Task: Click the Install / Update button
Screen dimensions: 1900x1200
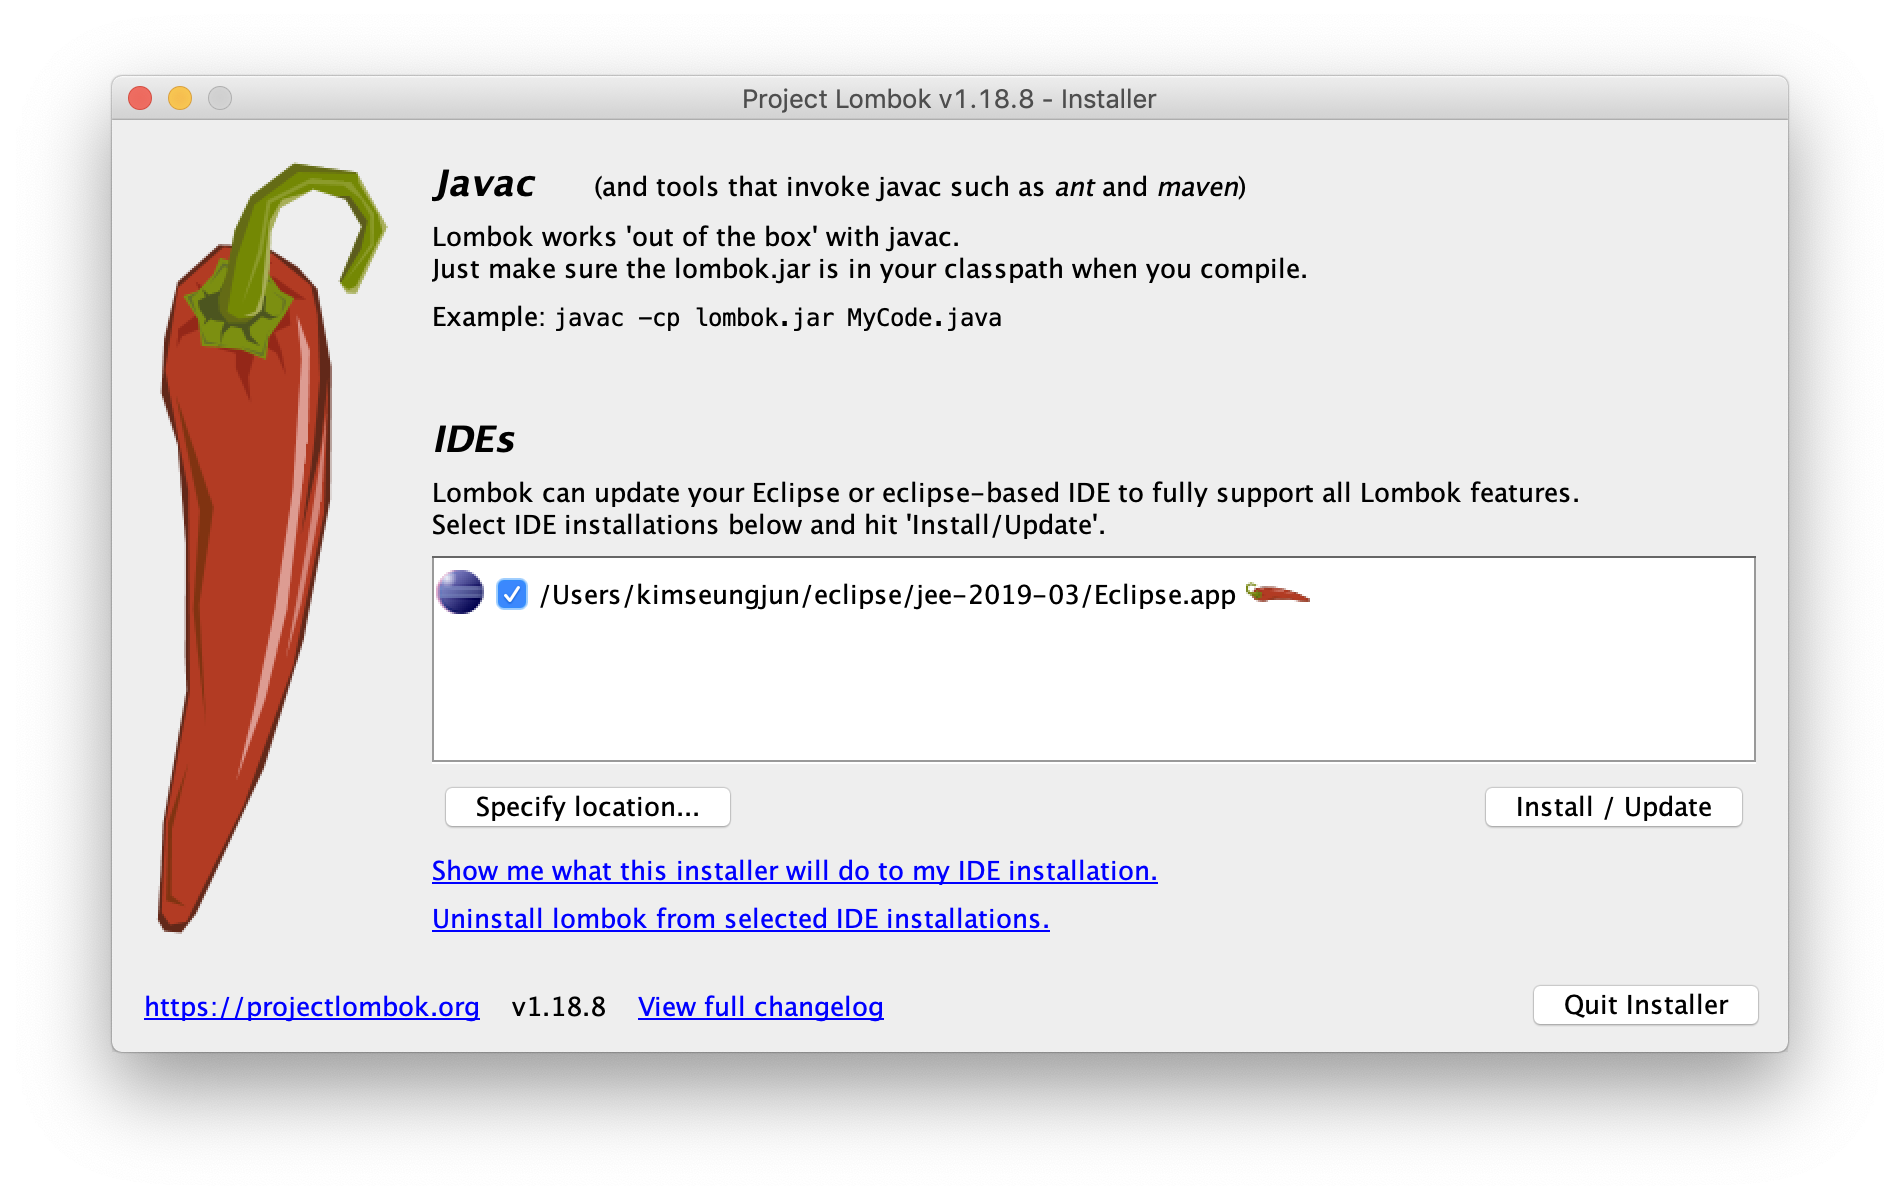Action: pos(1613,807)
